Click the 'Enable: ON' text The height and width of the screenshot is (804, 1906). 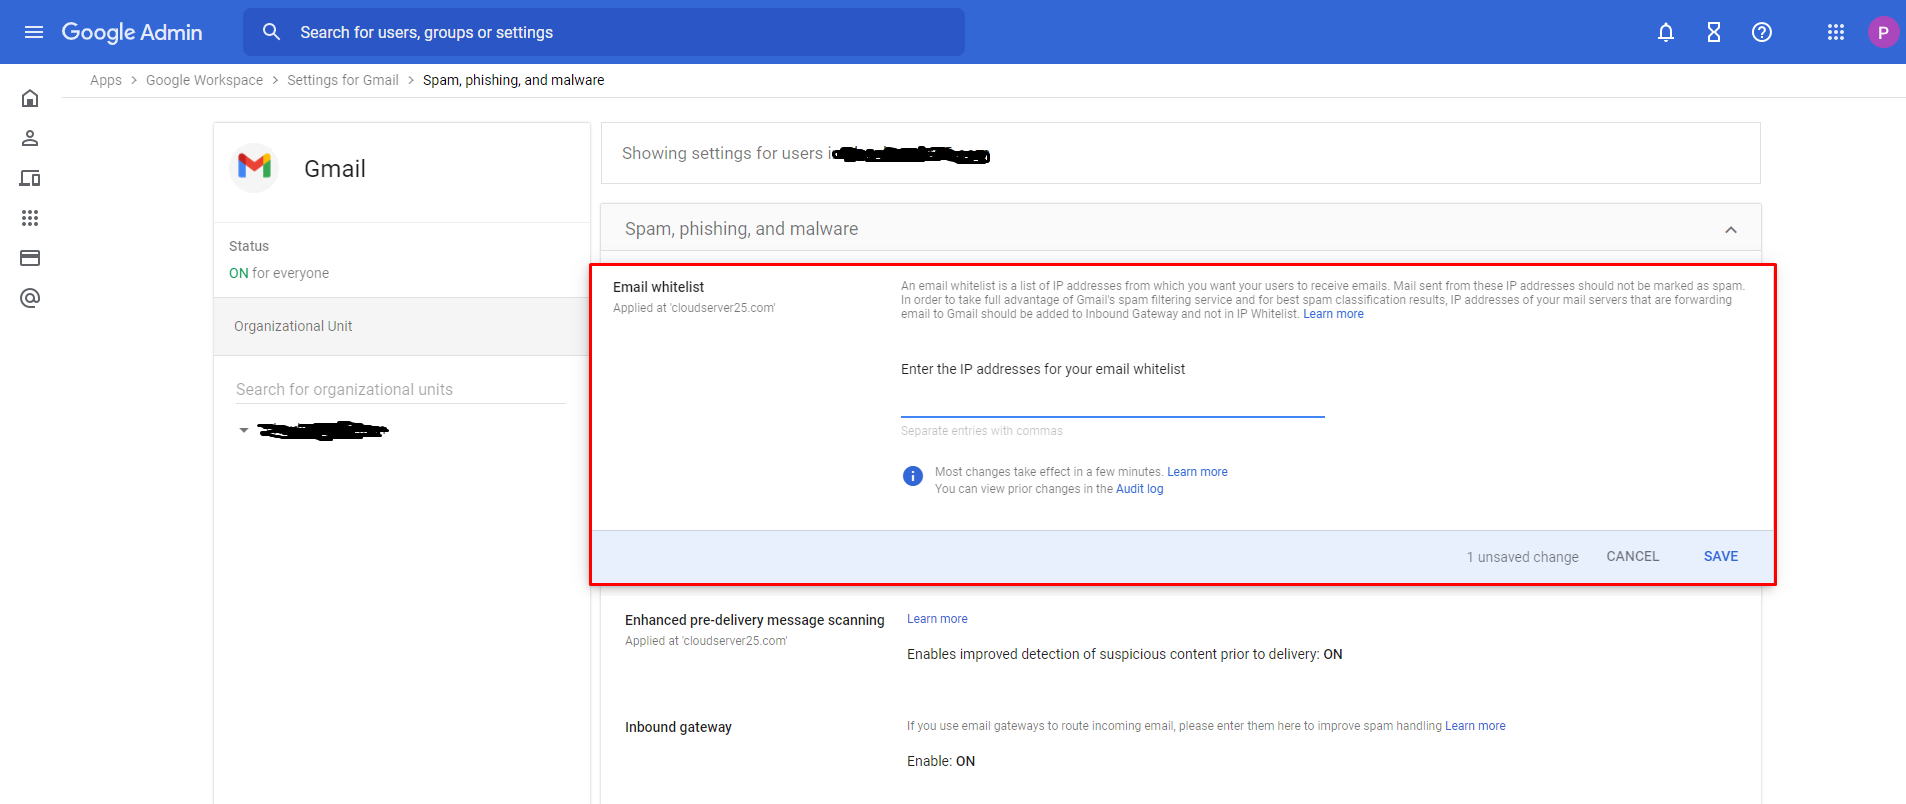[941, 761]
